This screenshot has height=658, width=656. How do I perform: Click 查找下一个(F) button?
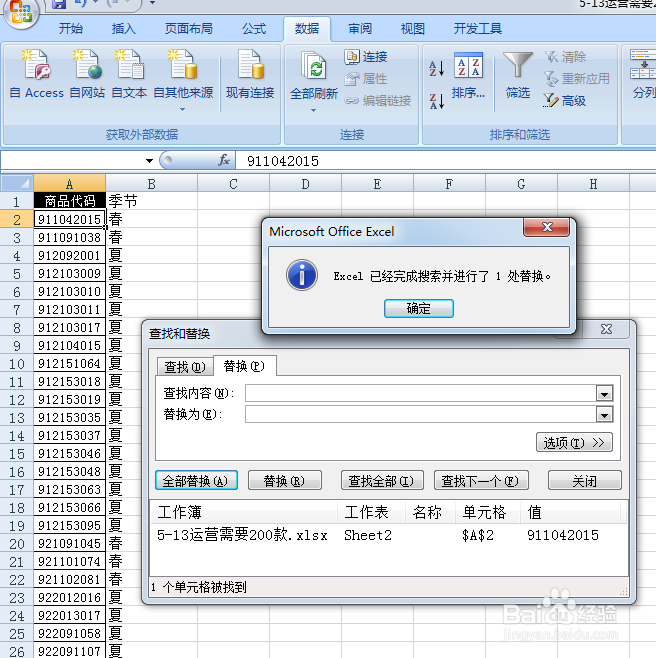pyautogui.click(x=481, y=480)
